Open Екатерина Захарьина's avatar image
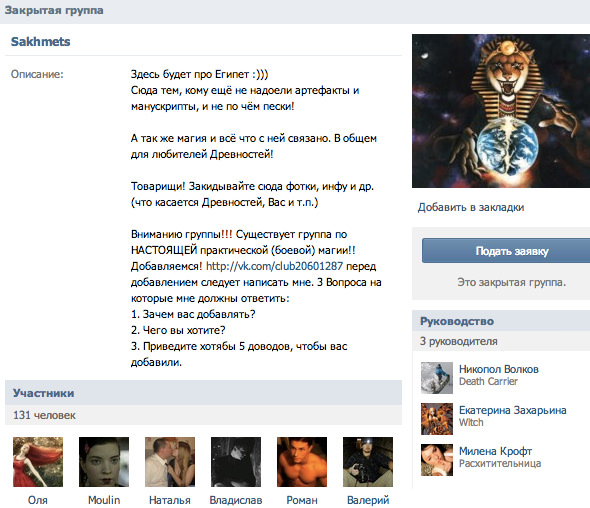 pyautogui.click(x=437, y=419)
